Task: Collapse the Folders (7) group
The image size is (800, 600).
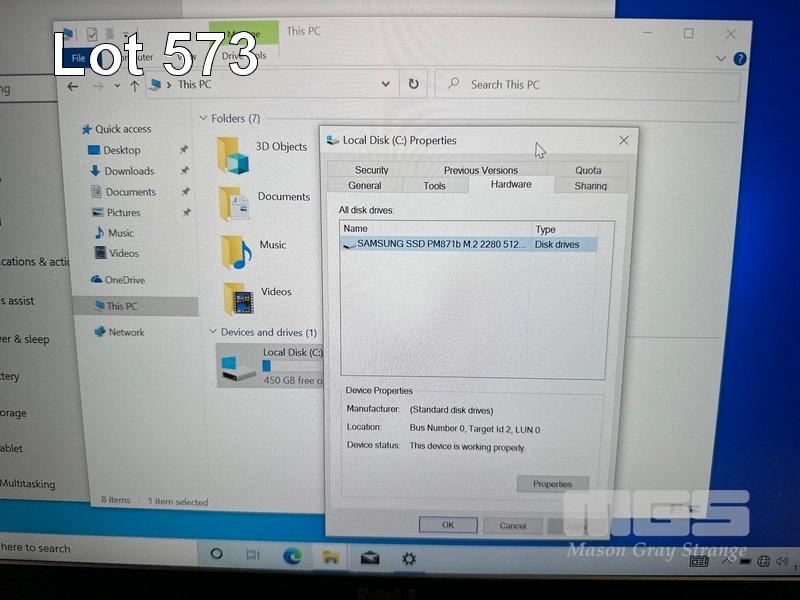Action: (x=203, y=119)
